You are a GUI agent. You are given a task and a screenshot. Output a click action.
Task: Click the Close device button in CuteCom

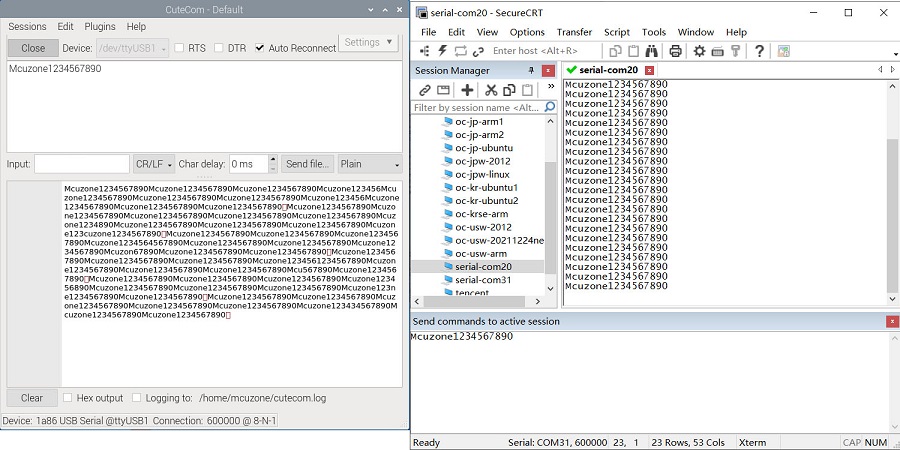pos(33,48)
